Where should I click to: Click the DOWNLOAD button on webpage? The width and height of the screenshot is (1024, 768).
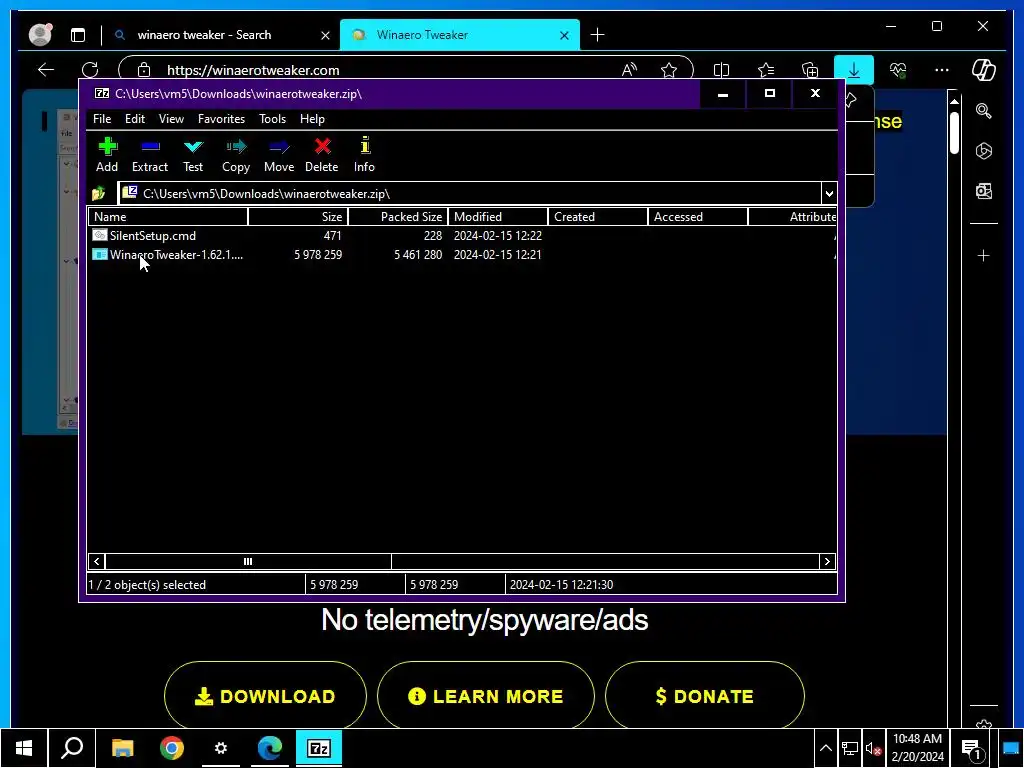pos(265,696)
